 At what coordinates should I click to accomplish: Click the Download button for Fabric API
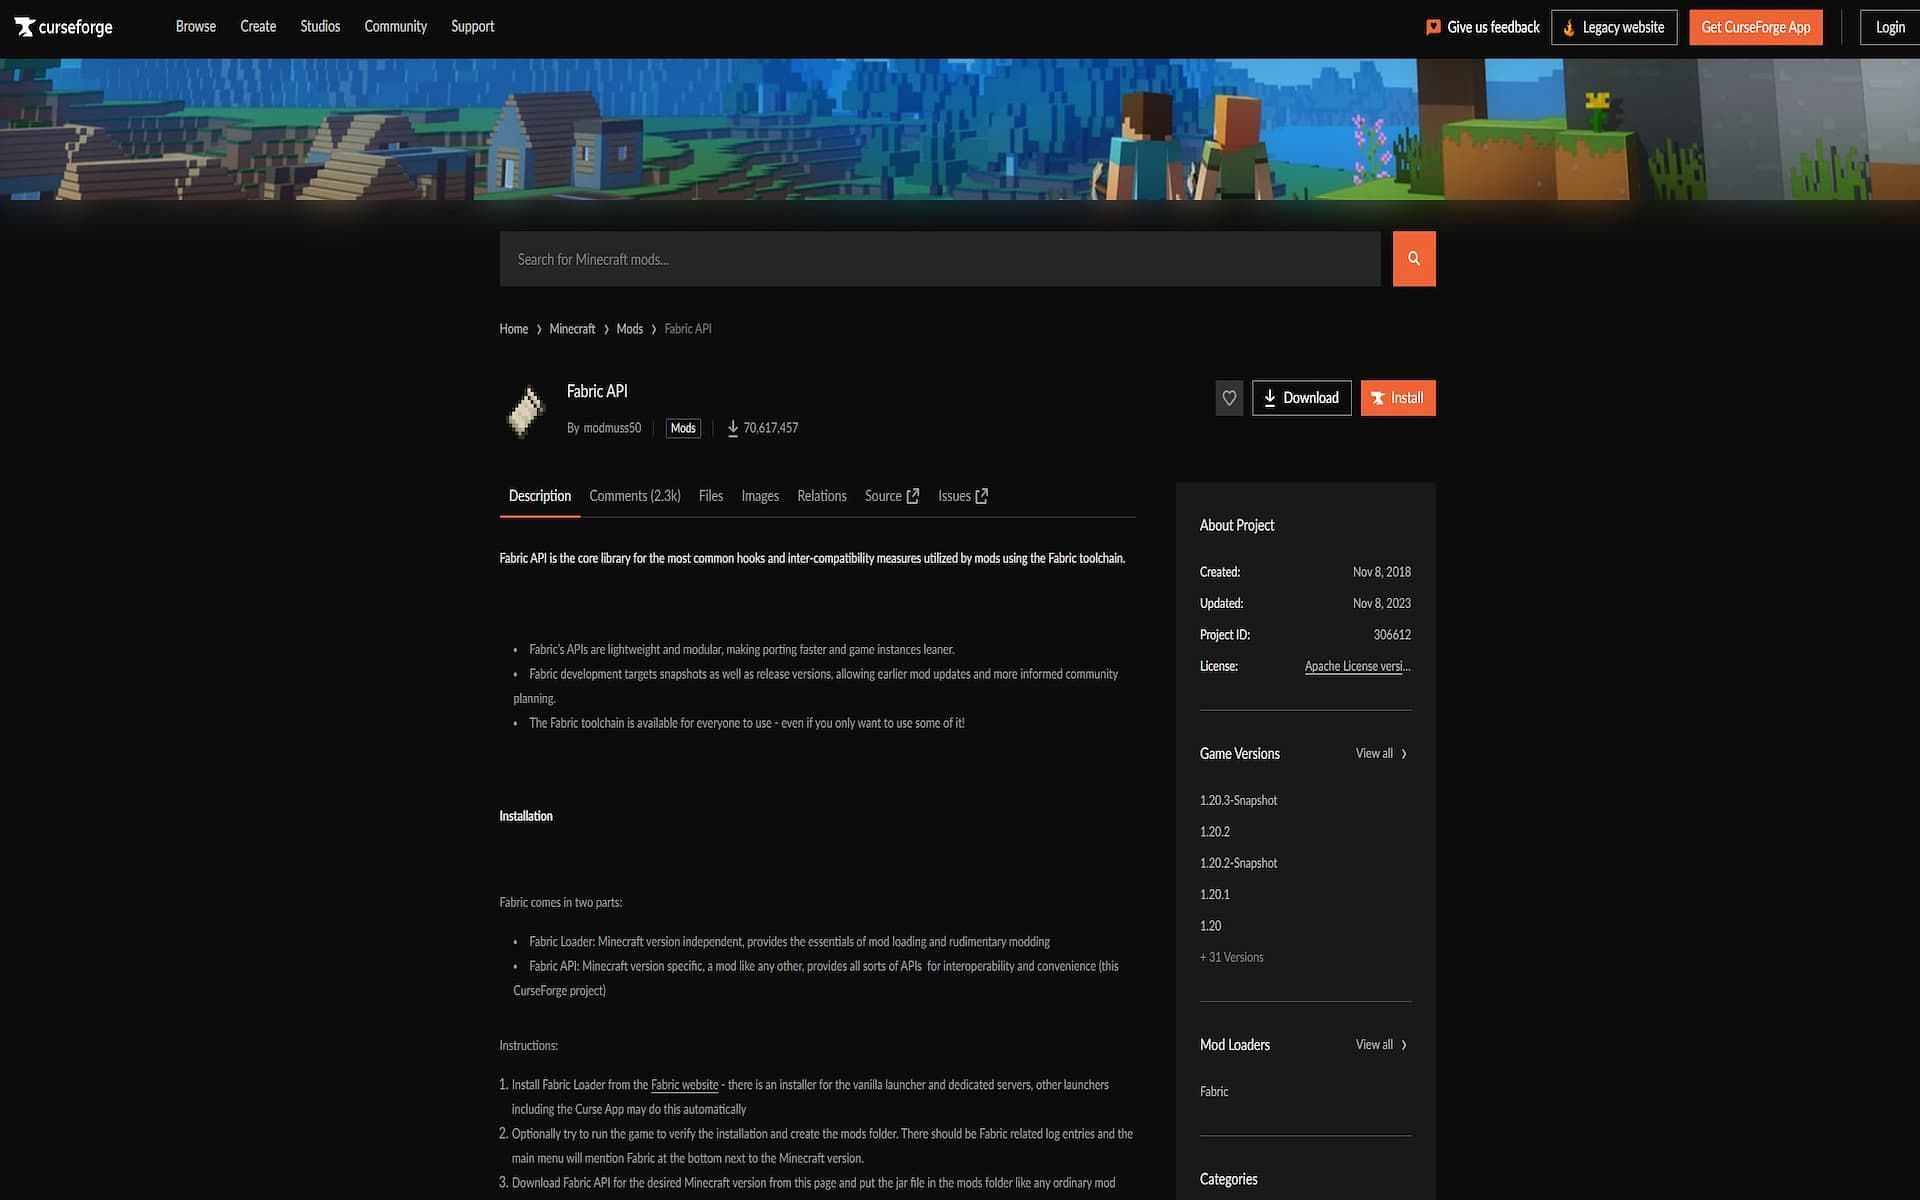coord(1301,397)
